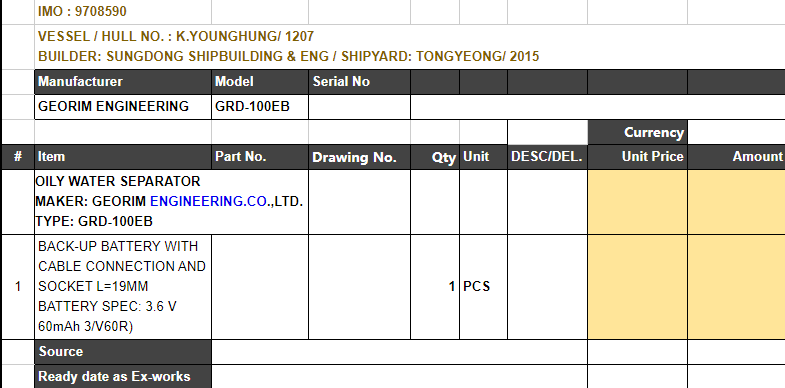Select the IMO : 9708590 cell
Image resolution: width=785 pixels, height=388 pixels.
[x=123, y=12]
